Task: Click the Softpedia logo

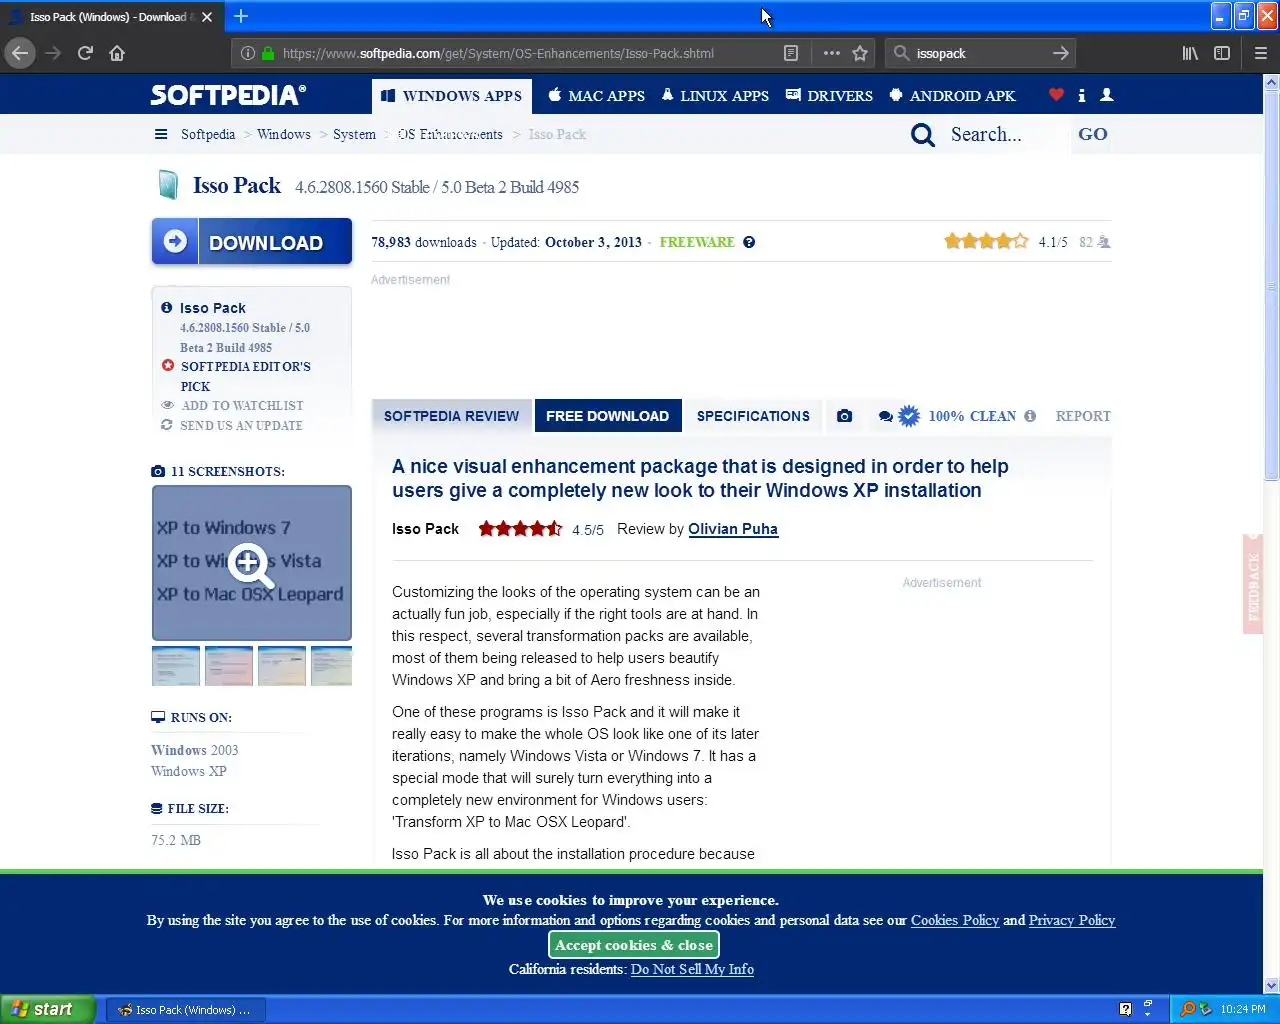Action: 228,95
